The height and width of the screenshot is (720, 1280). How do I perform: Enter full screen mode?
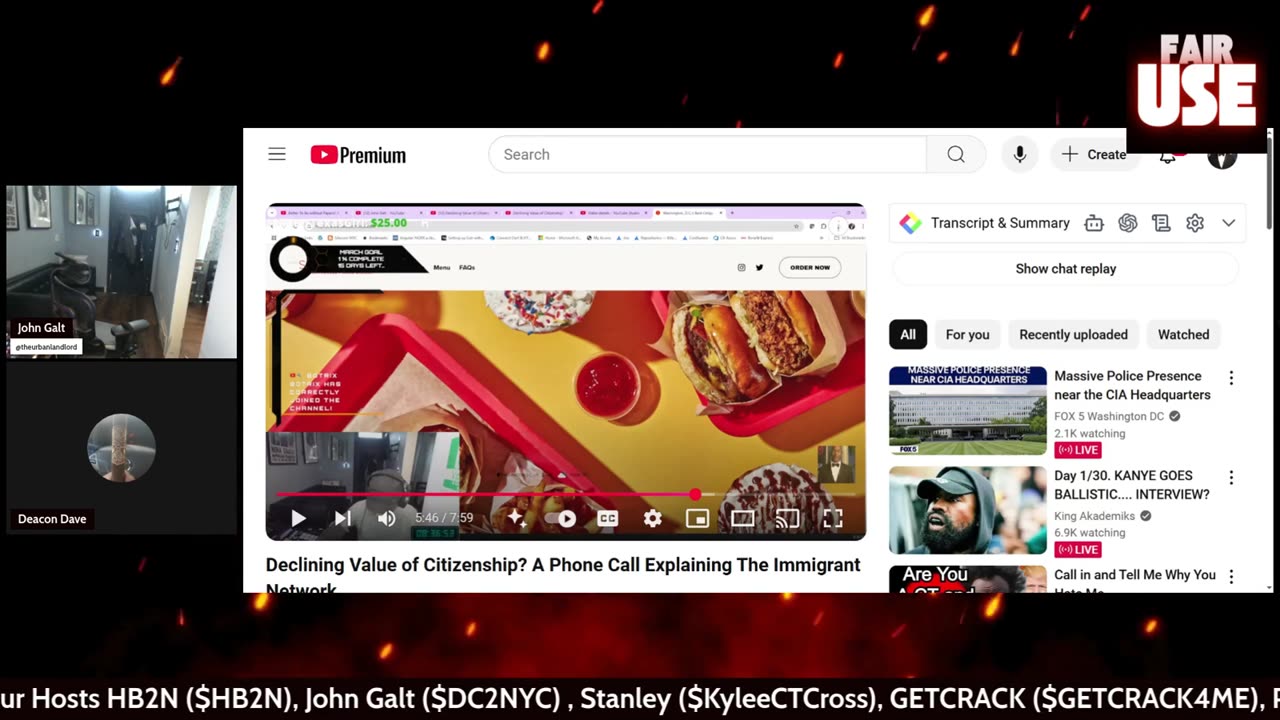[x=832, y=518]
